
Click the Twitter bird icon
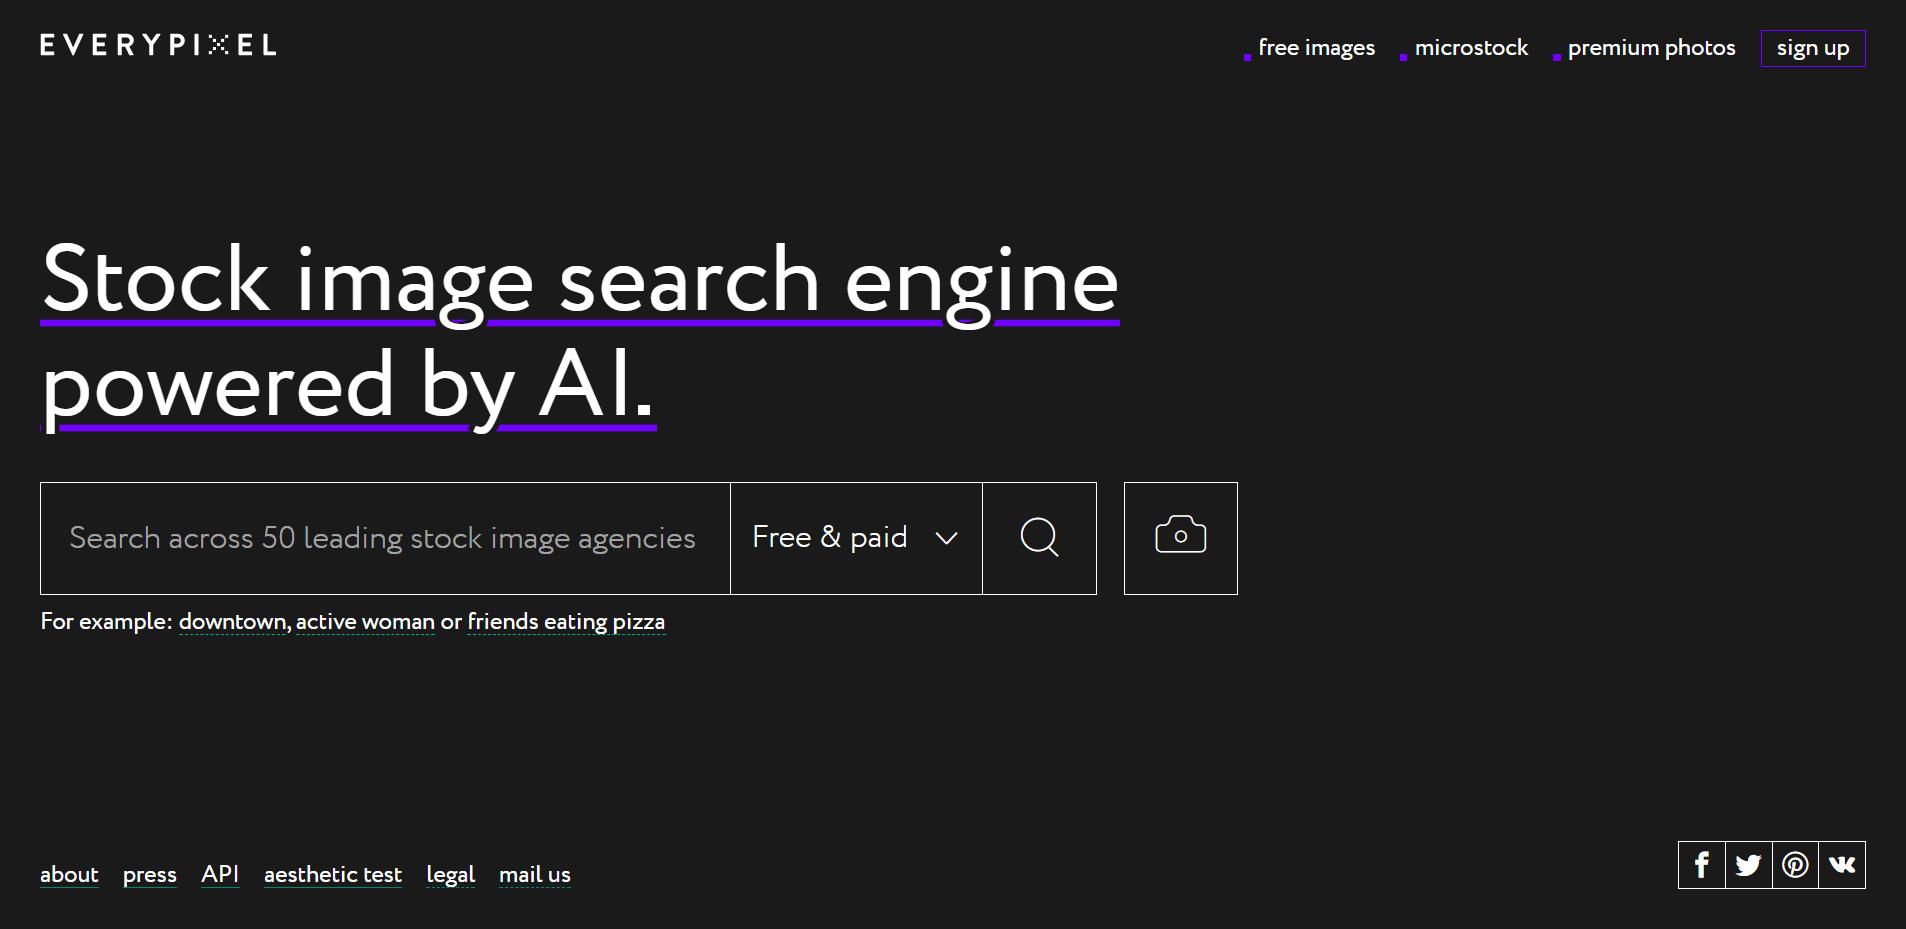point(1748,865)
